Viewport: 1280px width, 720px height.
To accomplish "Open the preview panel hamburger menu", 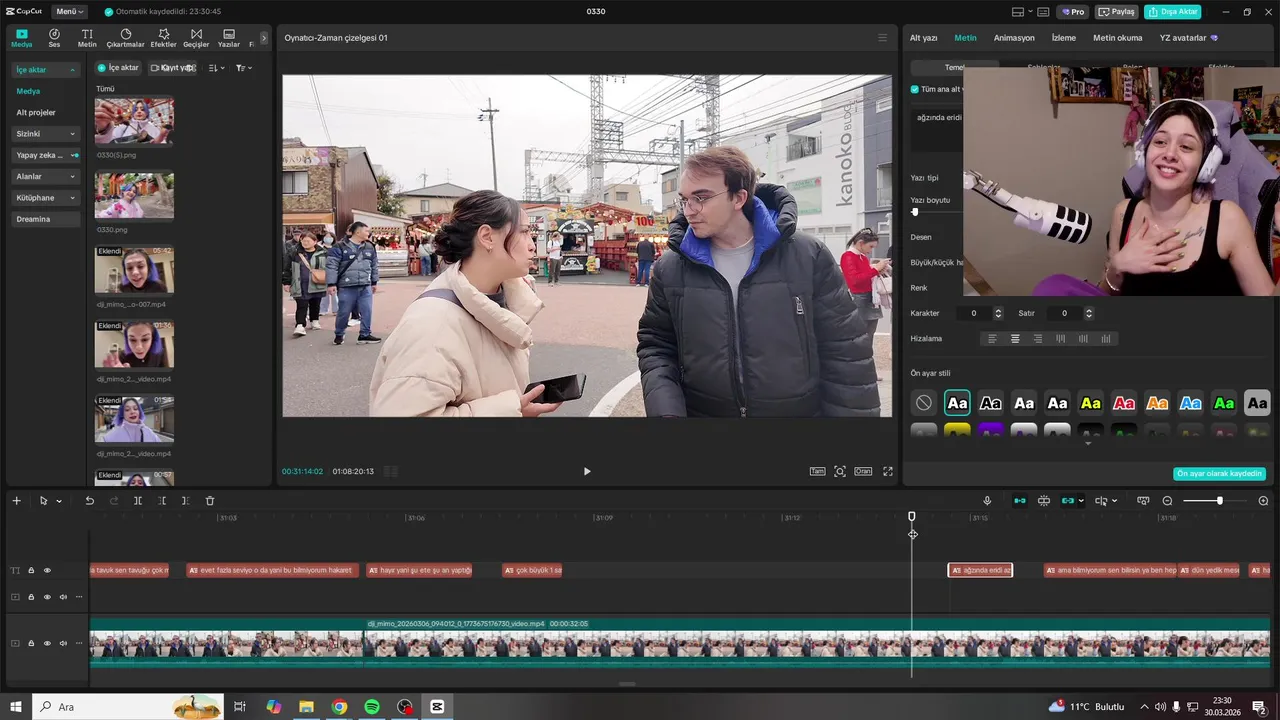I will (882, 38).
